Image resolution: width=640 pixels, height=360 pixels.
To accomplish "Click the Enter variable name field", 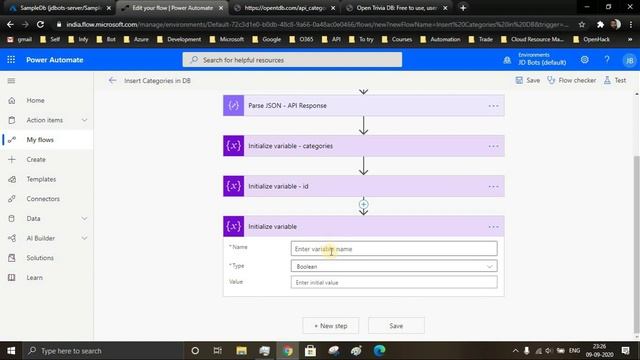I will (394, 249).
